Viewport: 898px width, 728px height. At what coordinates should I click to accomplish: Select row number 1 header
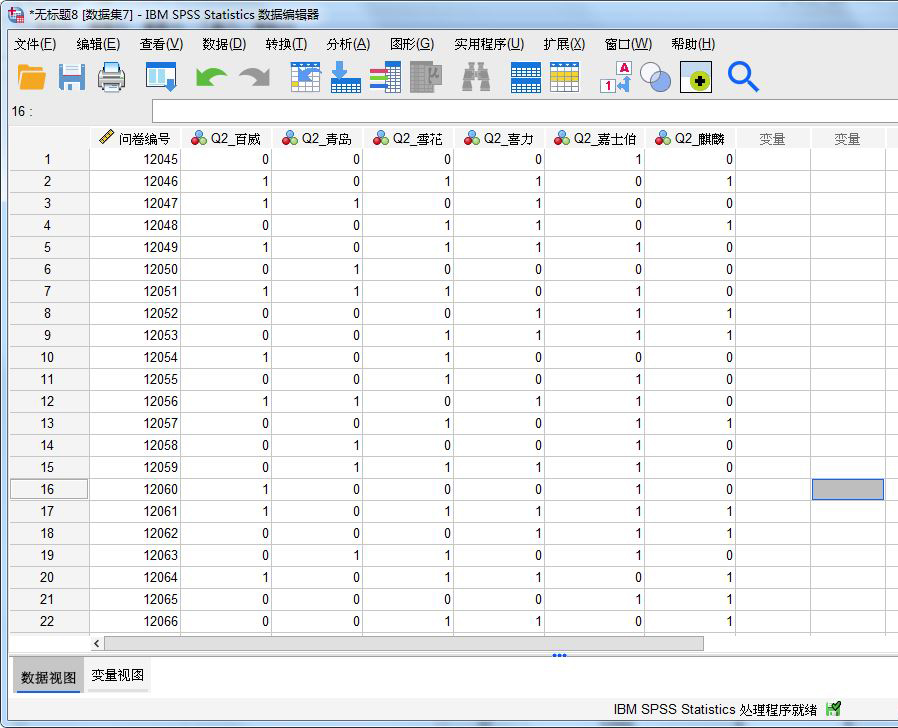(49, 159)
